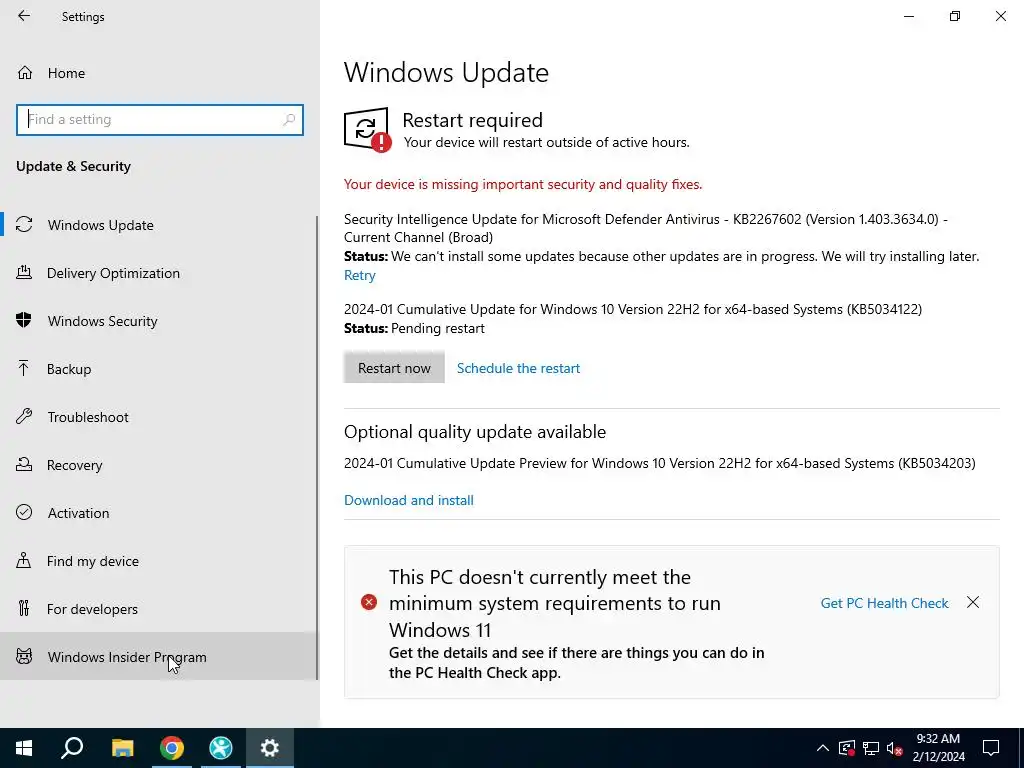The width and height of the screenshot is (1024, 768).
Task: Click the Backup arrow icon
Action: [x=24, y=368]
